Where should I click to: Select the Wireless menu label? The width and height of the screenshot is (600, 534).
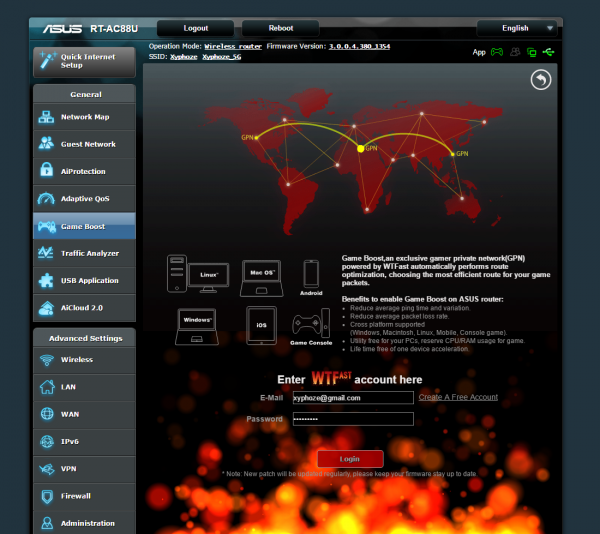[x=77, y=360]
